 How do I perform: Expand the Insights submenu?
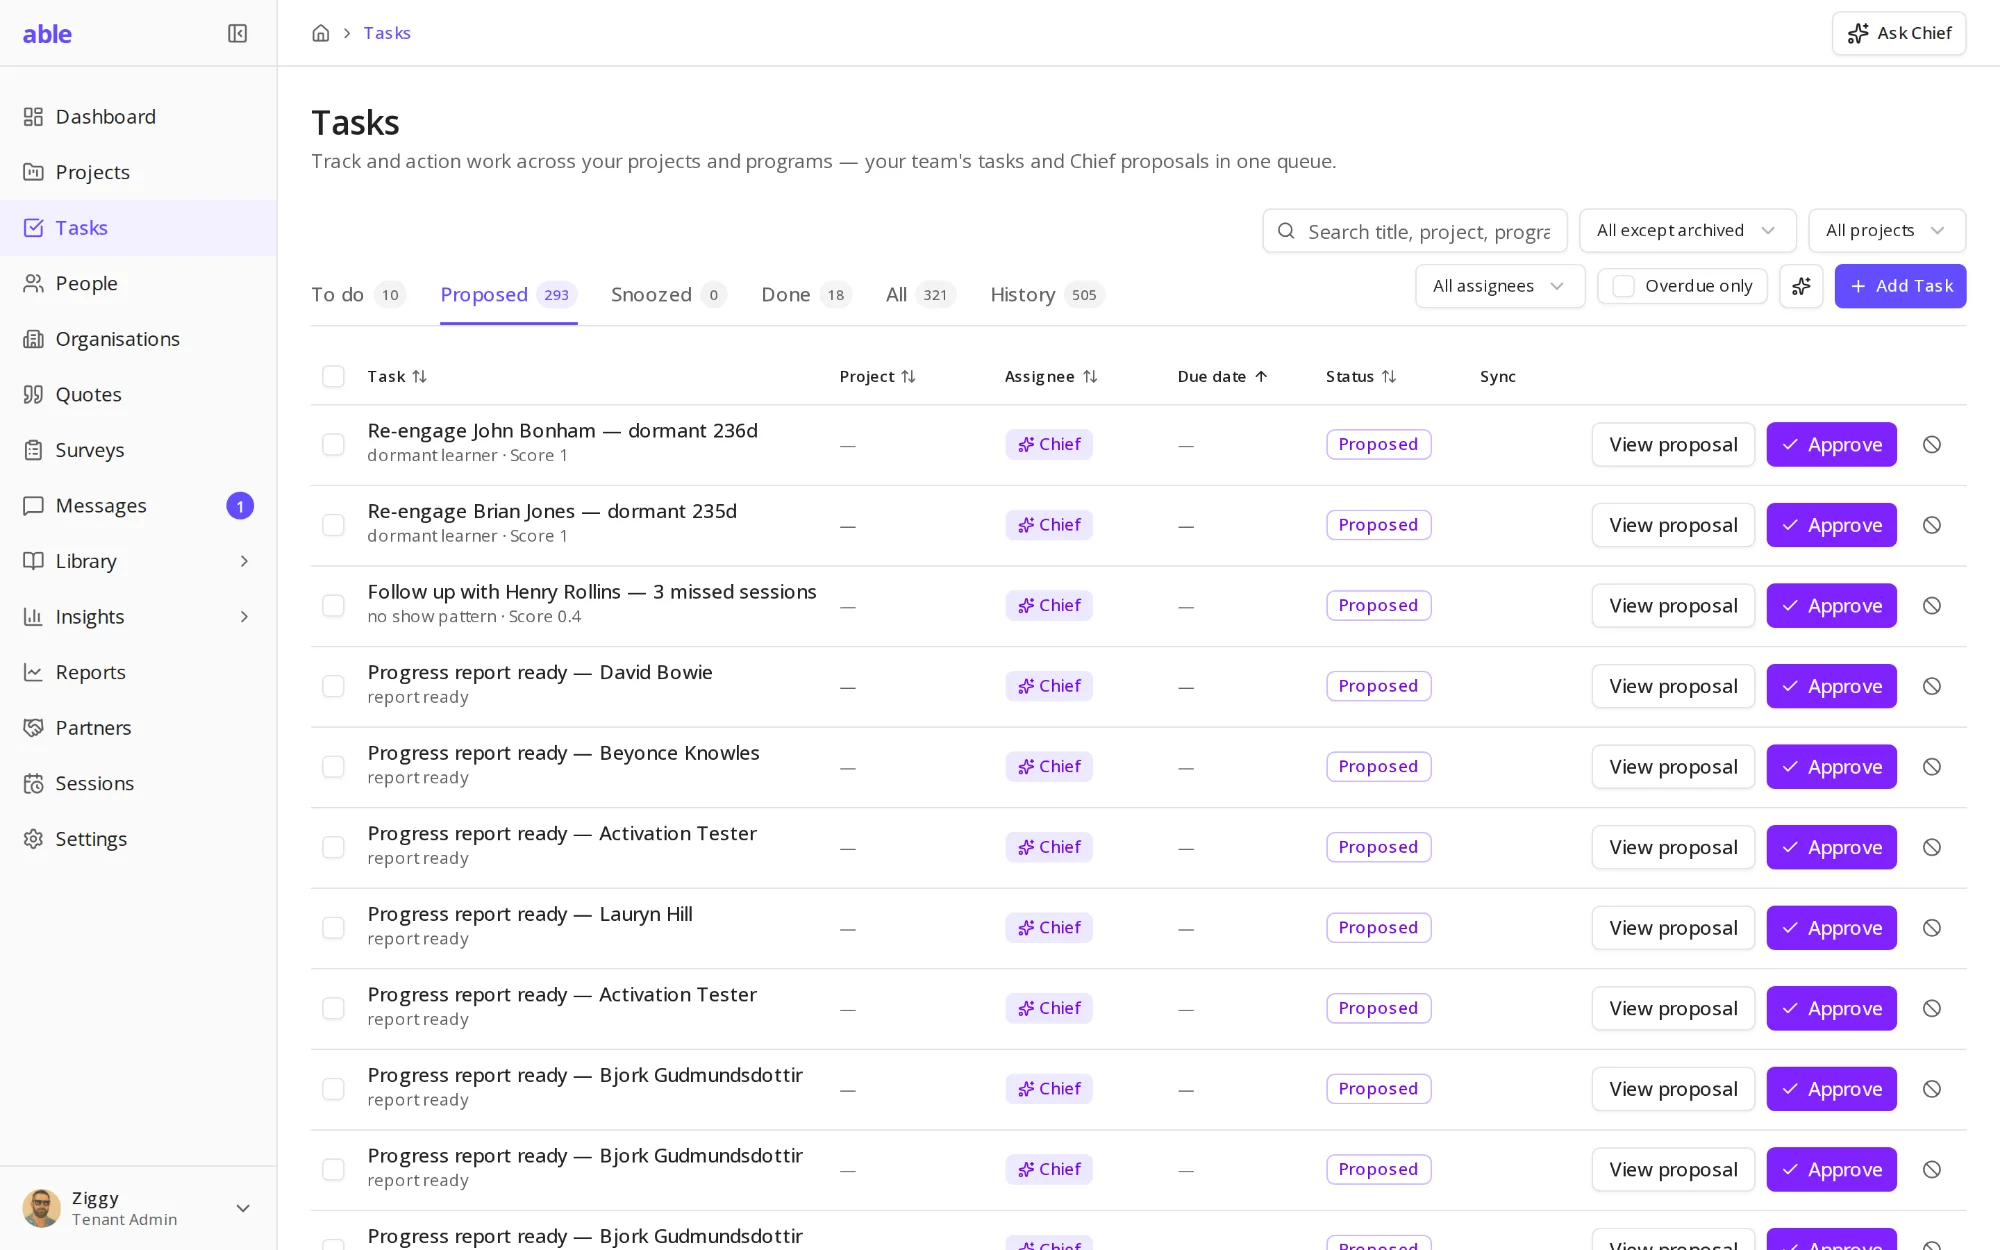click(x=244, y=617)
